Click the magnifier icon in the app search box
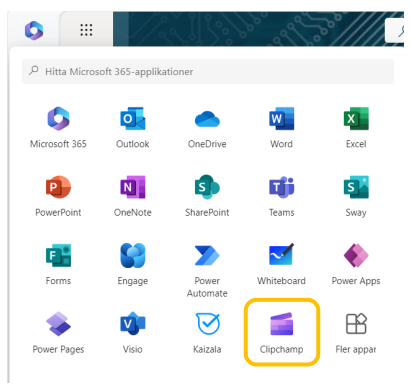Screen dimensions: 411x387 point(34,71)
